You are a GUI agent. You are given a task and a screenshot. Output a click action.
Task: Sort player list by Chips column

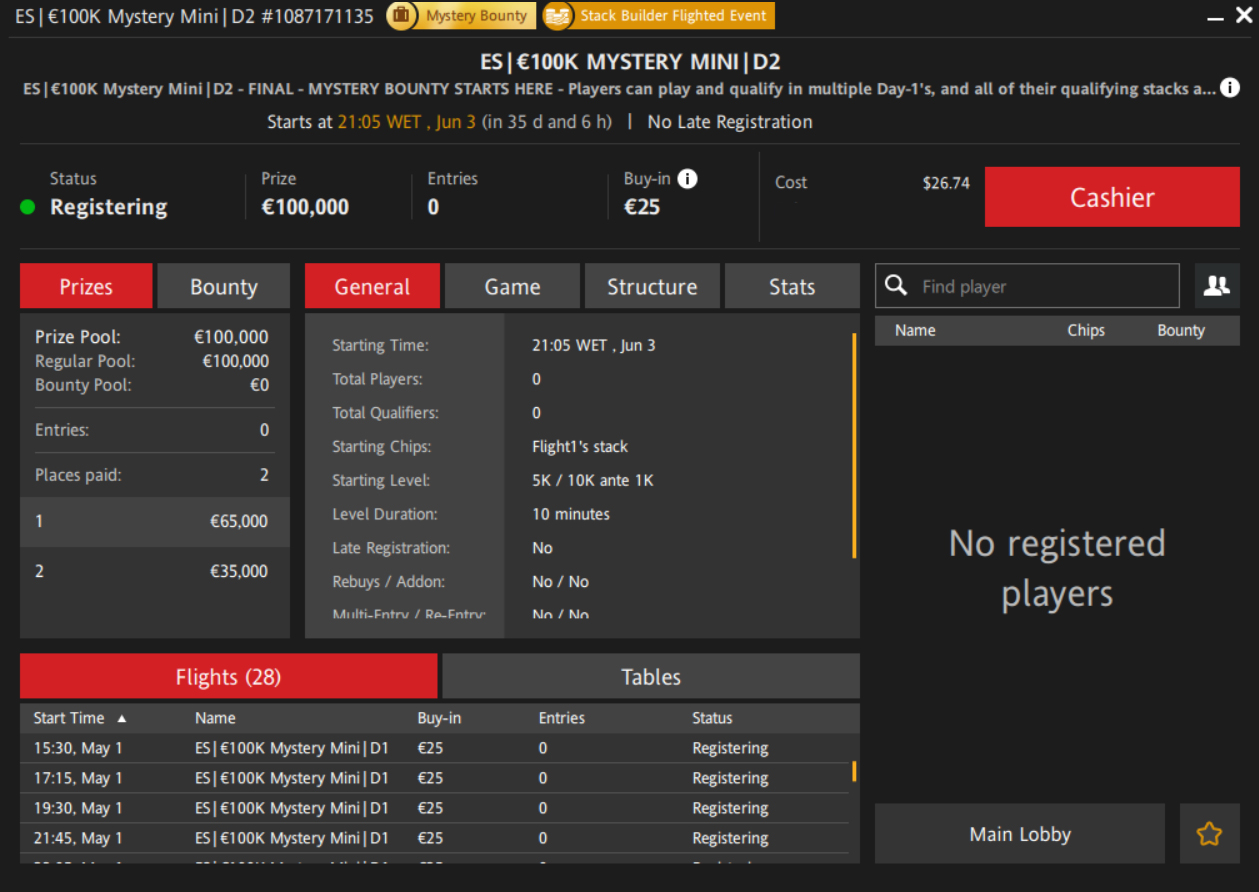1085,330
